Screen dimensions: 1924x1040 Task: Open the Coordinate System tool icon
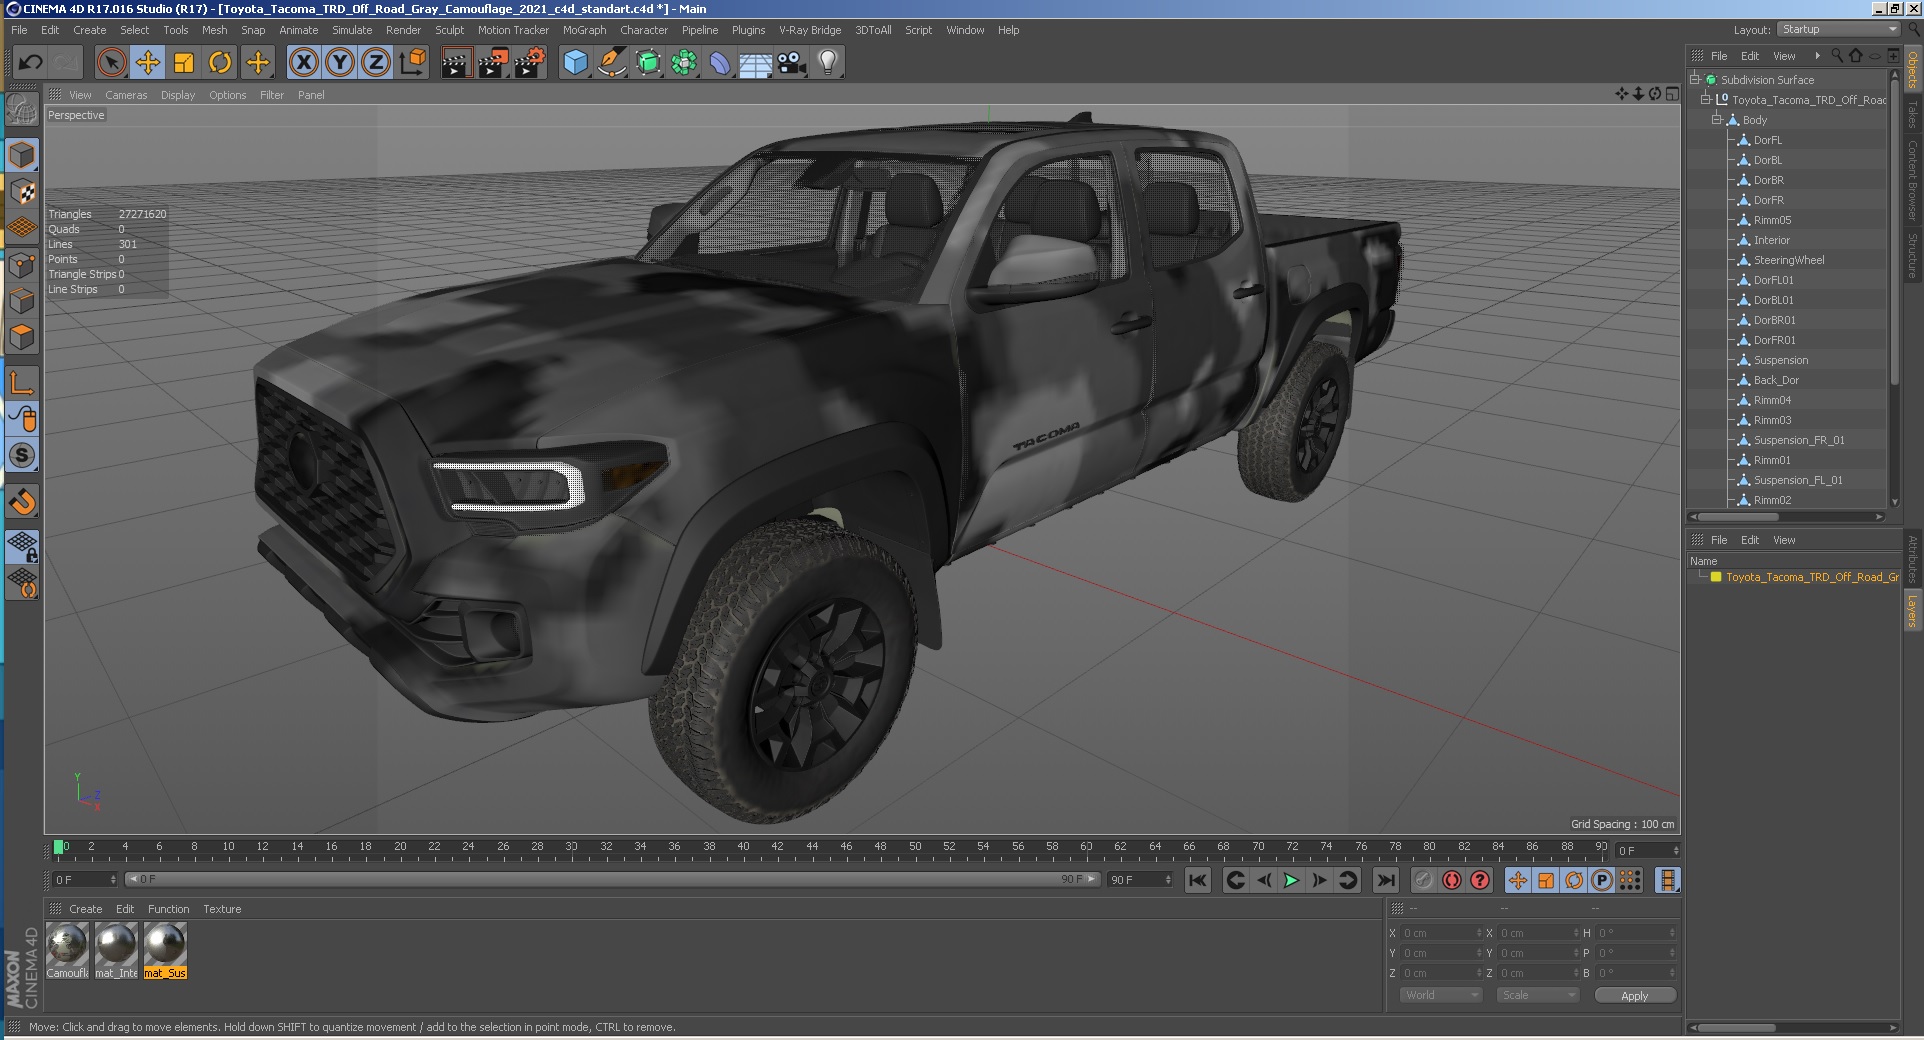[x=412, y=63]
